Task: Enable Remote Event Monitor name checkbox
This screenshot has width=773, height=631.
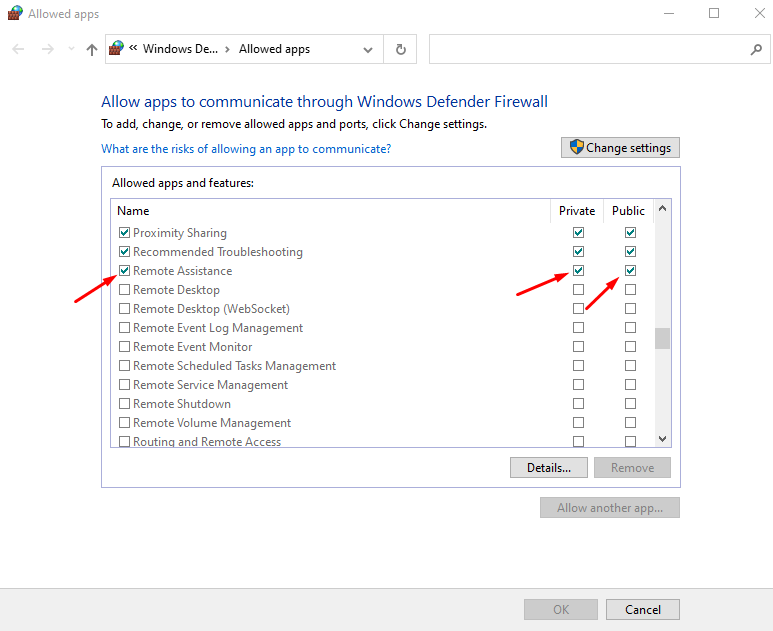Action: (124, 347)
